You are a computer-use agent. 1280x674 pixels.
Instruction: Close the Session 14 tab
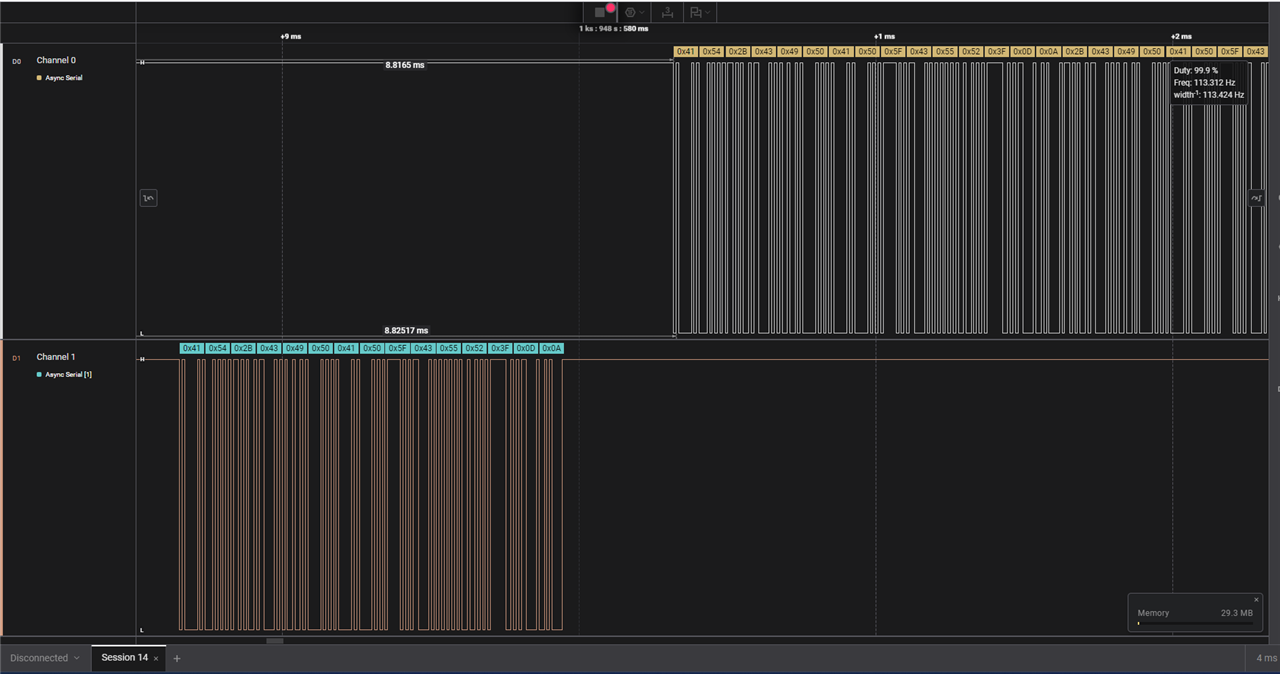pyautogui.click(x=156, y=658)
